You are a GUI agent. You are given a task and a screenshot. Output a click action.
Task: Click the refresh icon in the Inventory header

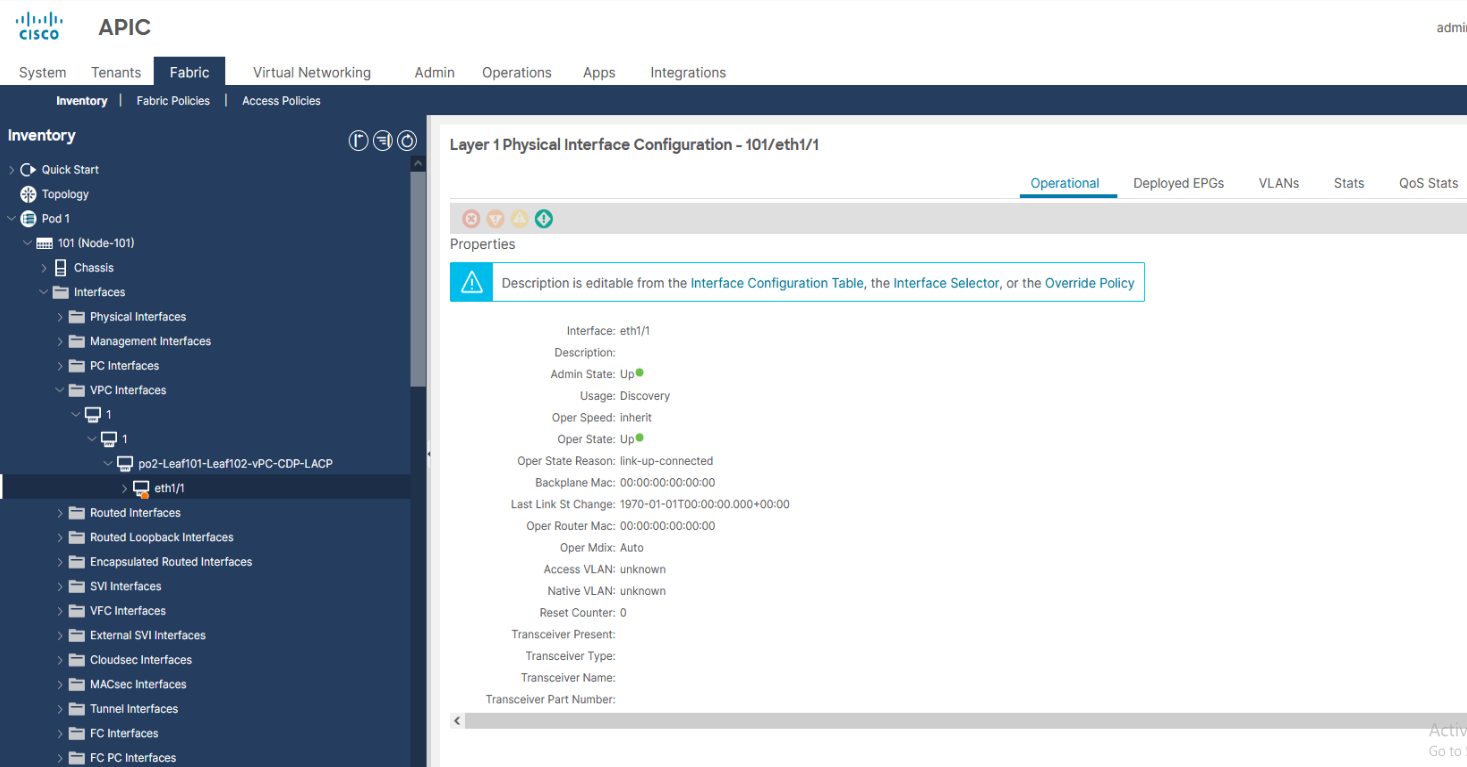pos(407,141)
